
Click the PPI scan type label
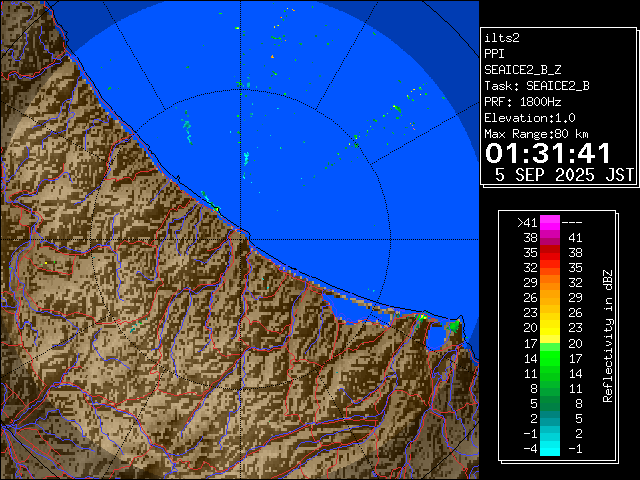(494, 54)
